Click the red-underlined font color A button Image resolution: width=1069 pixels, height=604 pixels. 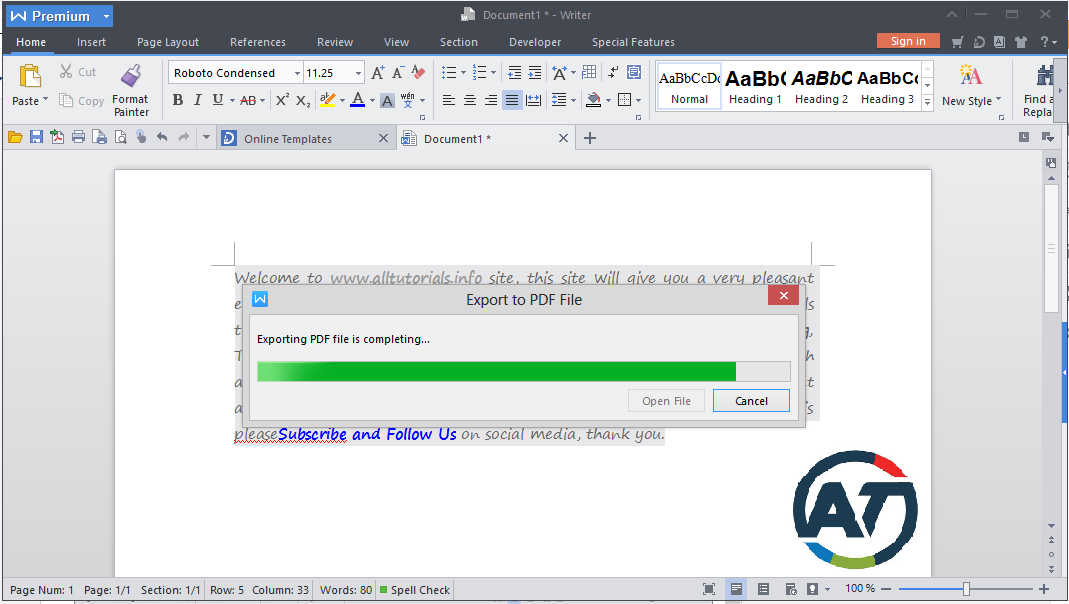click(x=357, y=100)
